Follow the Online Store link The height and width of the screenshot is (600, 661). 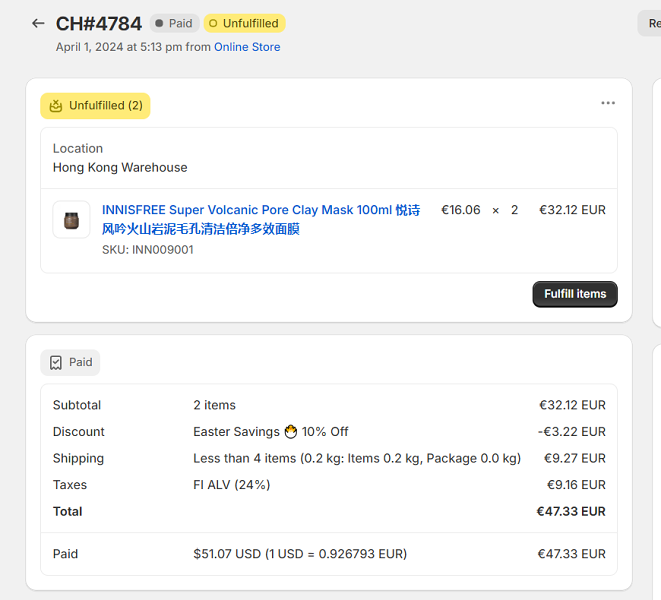click(x=247, y=47)
